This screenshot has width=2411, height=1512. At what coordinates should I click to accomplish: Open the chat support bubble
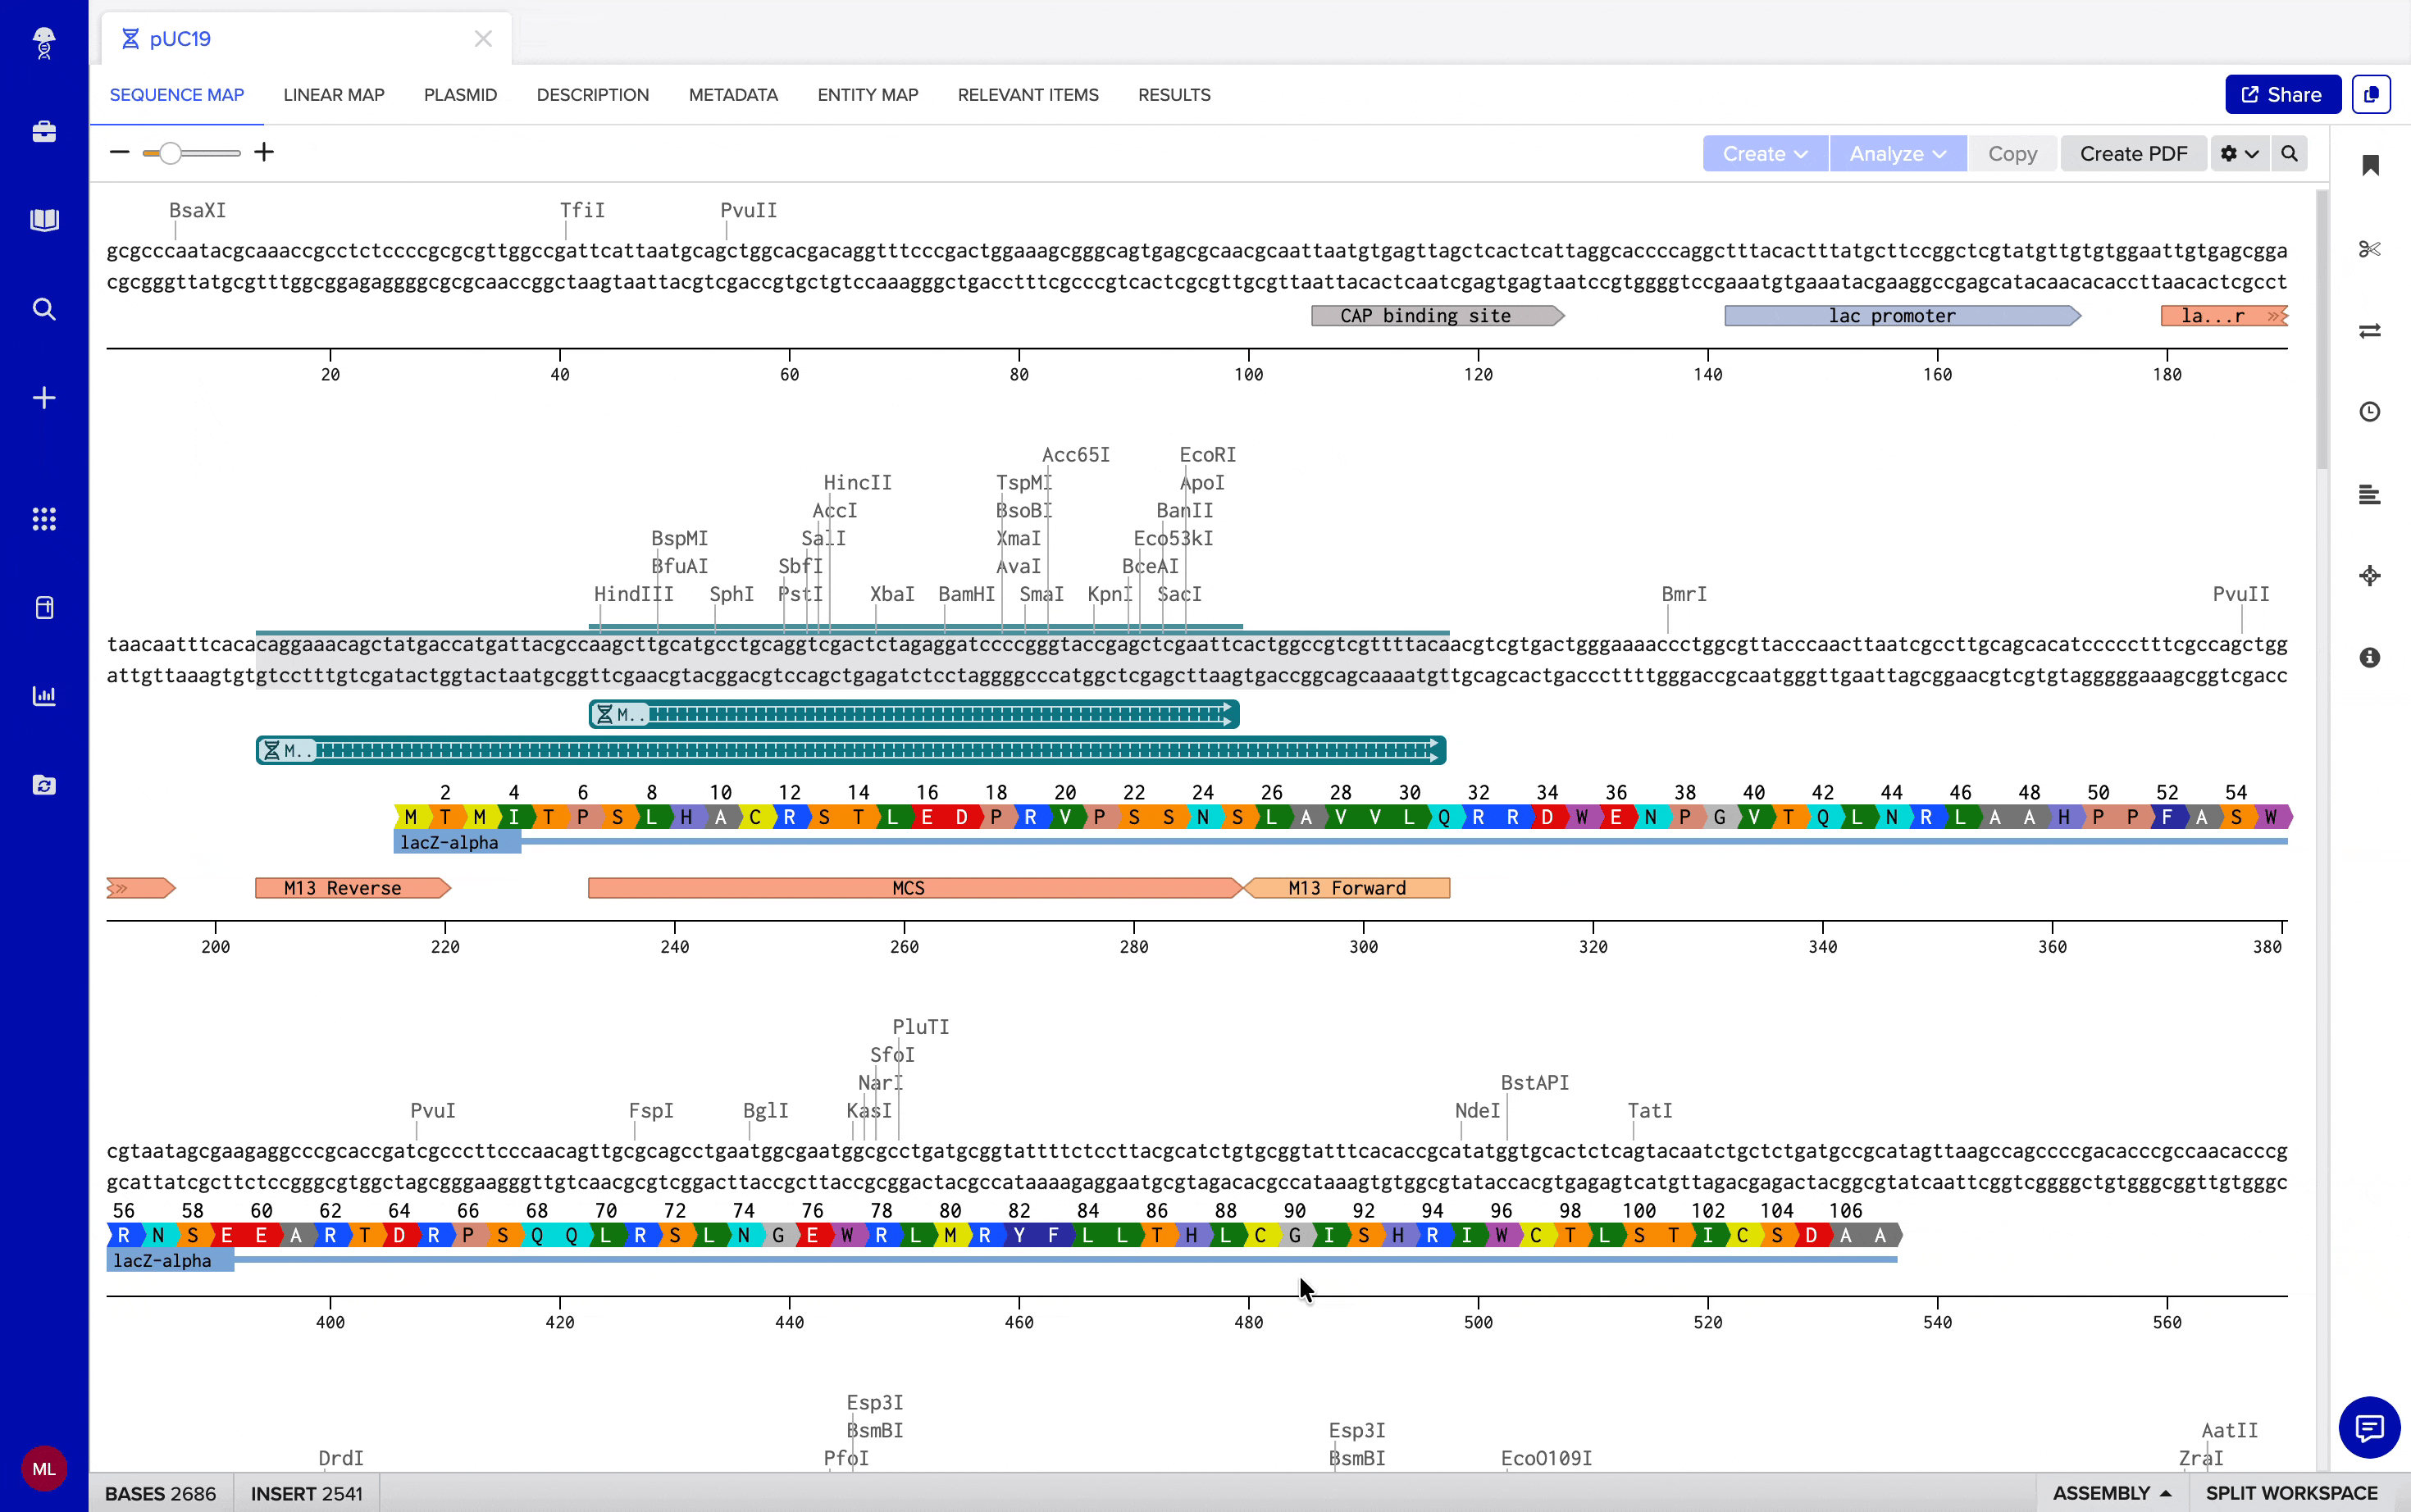2369,1427
